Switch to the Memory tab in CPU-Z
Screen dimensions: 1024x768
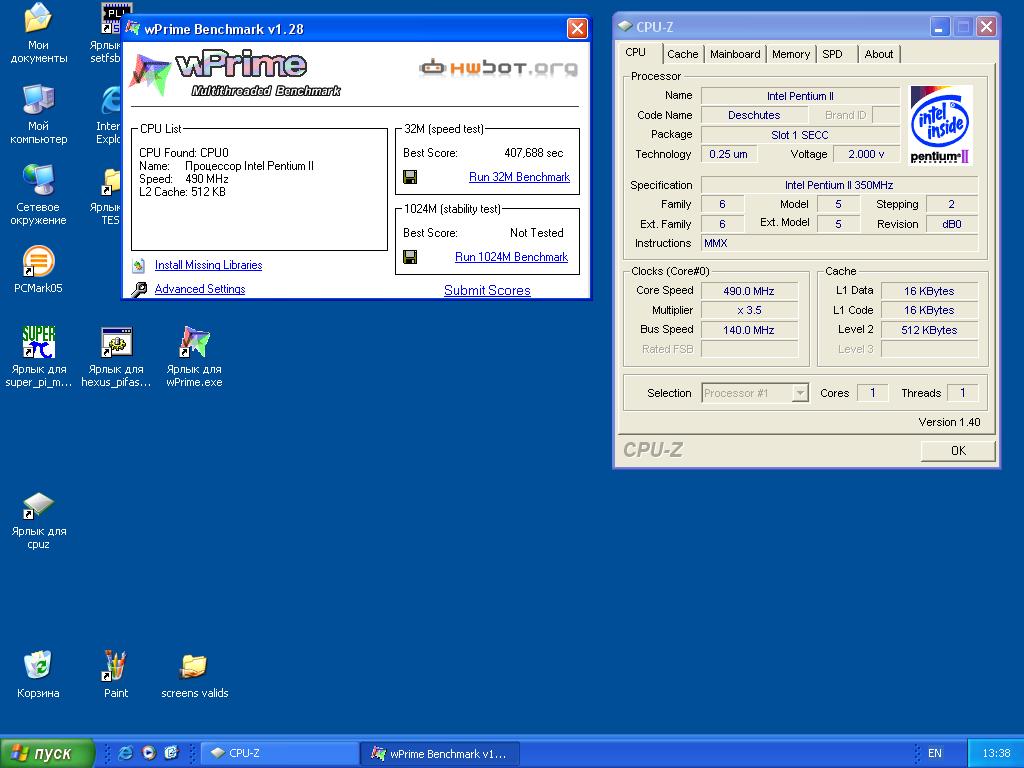point(791,54)
